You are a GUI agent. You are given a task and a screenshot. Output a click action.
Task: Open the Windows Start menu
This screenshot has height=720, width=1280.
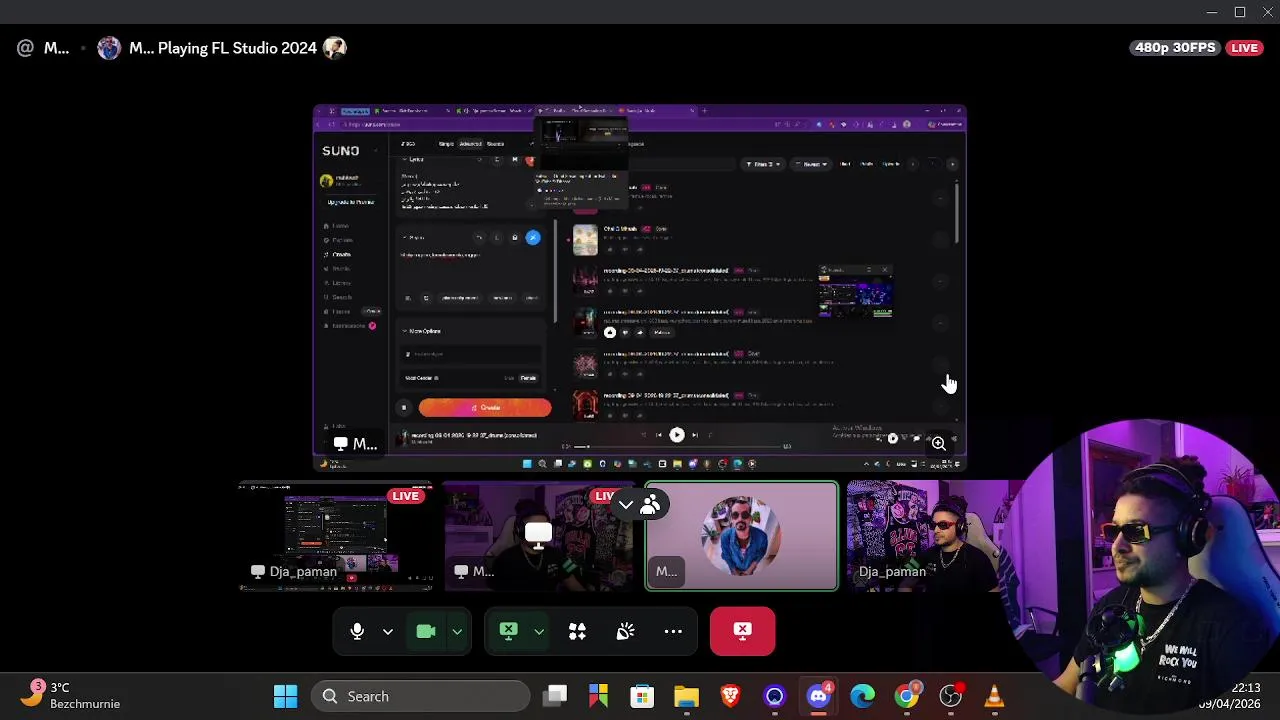pyautogui.click(x=286, y=696)
